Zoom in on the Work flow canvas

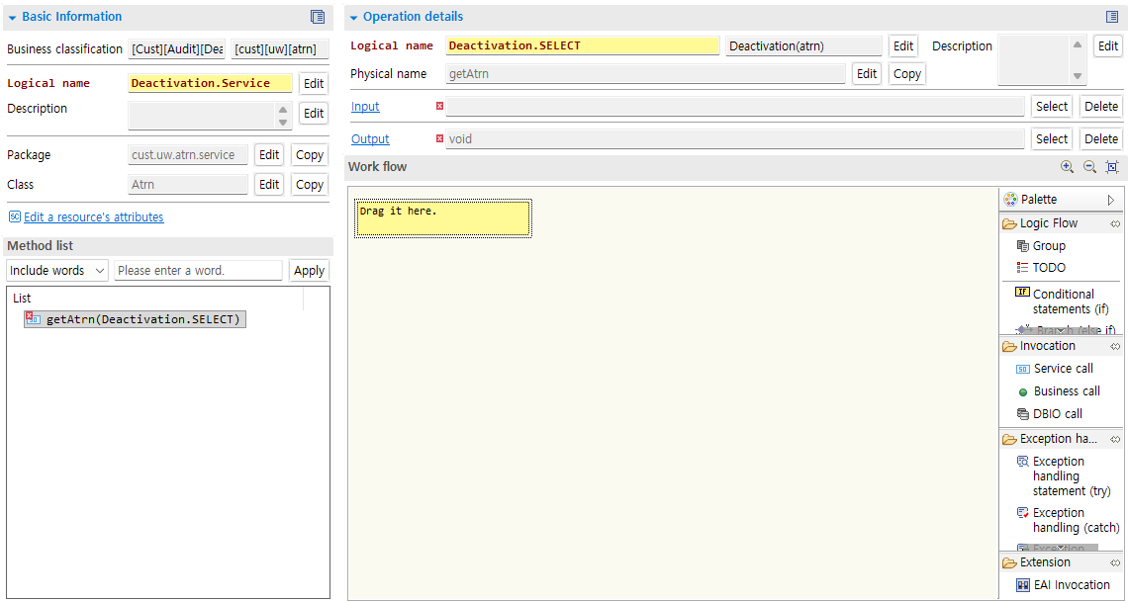click(1066, 167)
